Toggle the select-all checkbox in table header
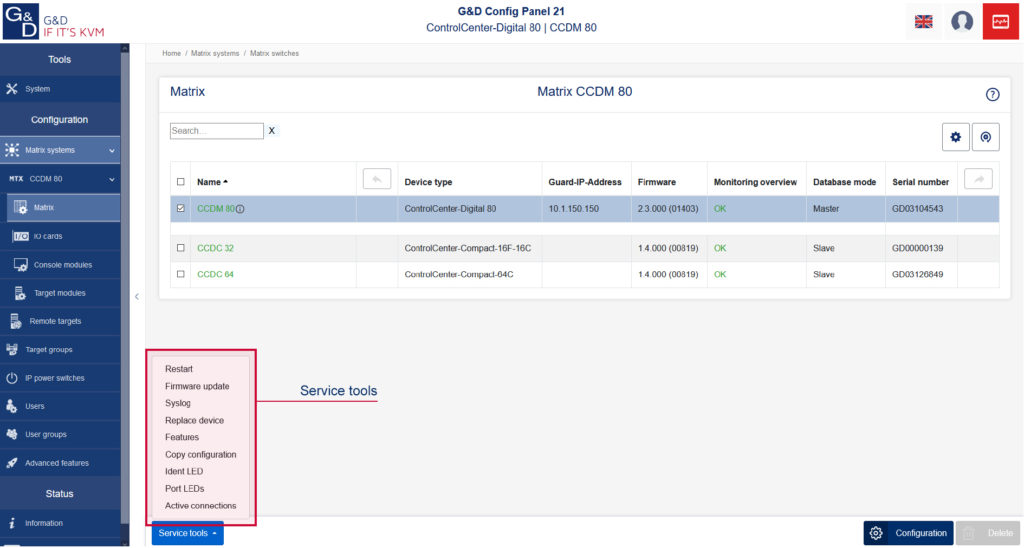Image resolution: width=1024 pixels, height=548 pixels. (x=181, y=182)
